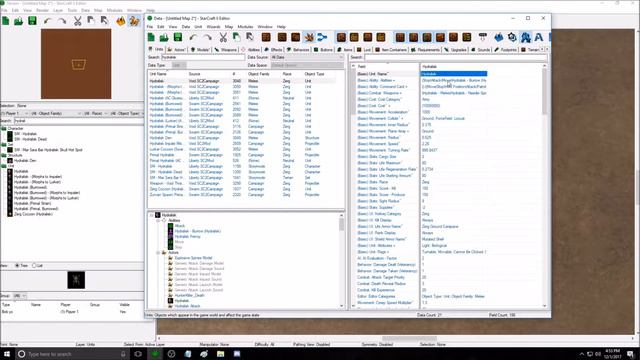
Task: Switch to Upgrades data tab
Action: pyautogui.click(x=456, y=50)
